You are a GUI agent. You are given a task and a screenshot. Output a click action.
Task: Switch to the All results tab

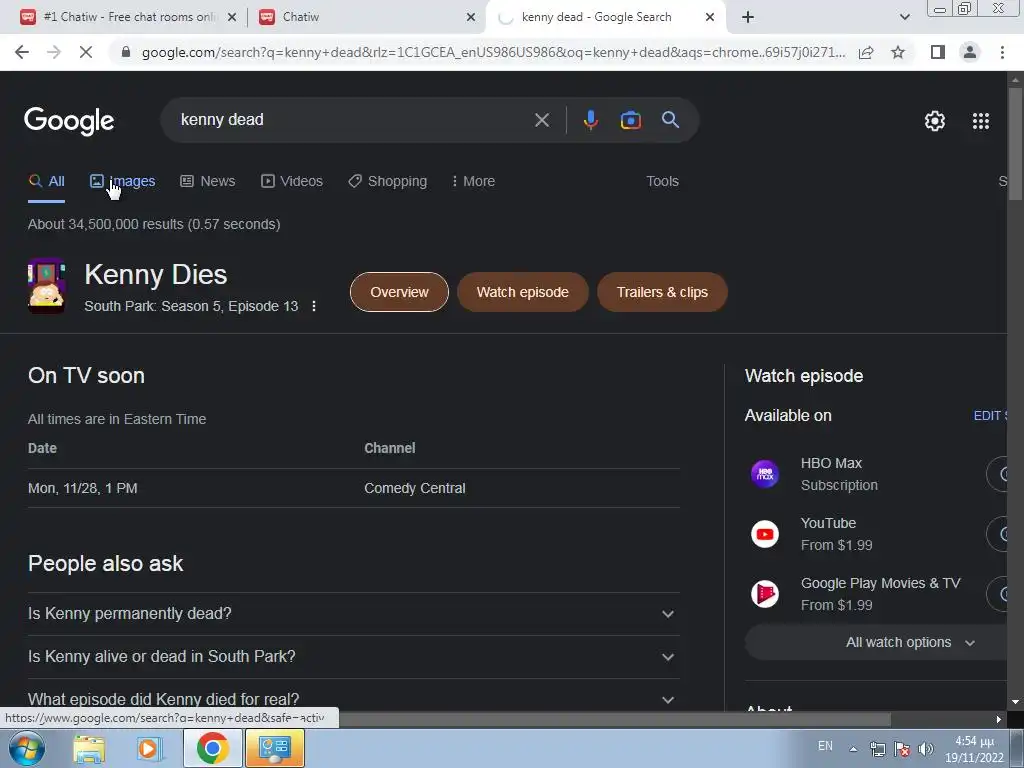click(x=46, y=181)
